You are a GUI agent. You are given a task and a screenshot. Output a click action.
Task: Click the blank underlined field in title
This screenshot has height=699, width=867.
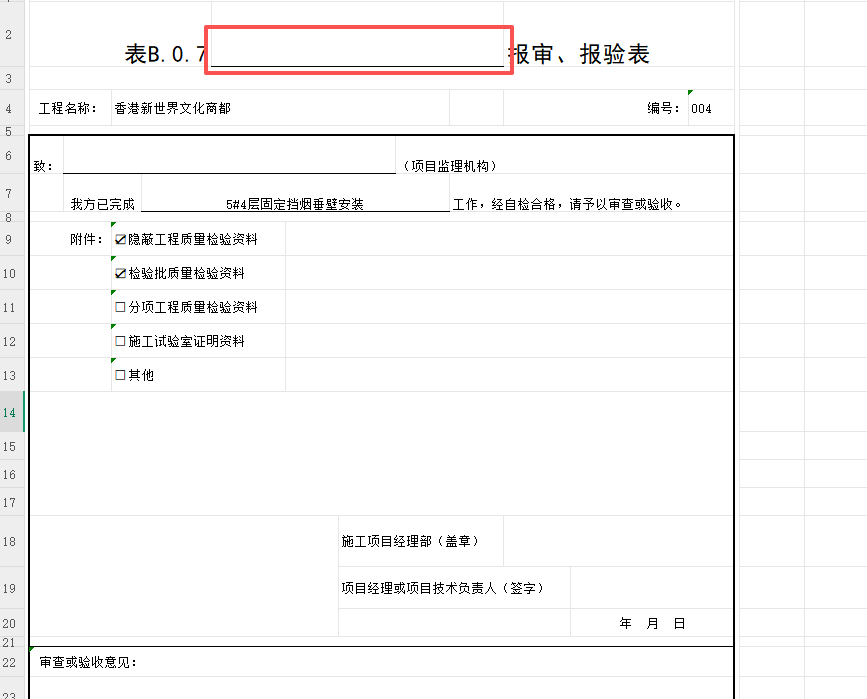click(358, 52)
